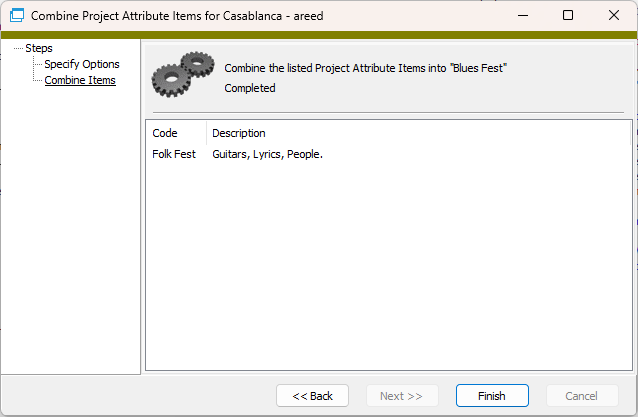This screenshot has height=417, width=638.
Task: Click empty area of the items list
Action: tap(389, 264)
